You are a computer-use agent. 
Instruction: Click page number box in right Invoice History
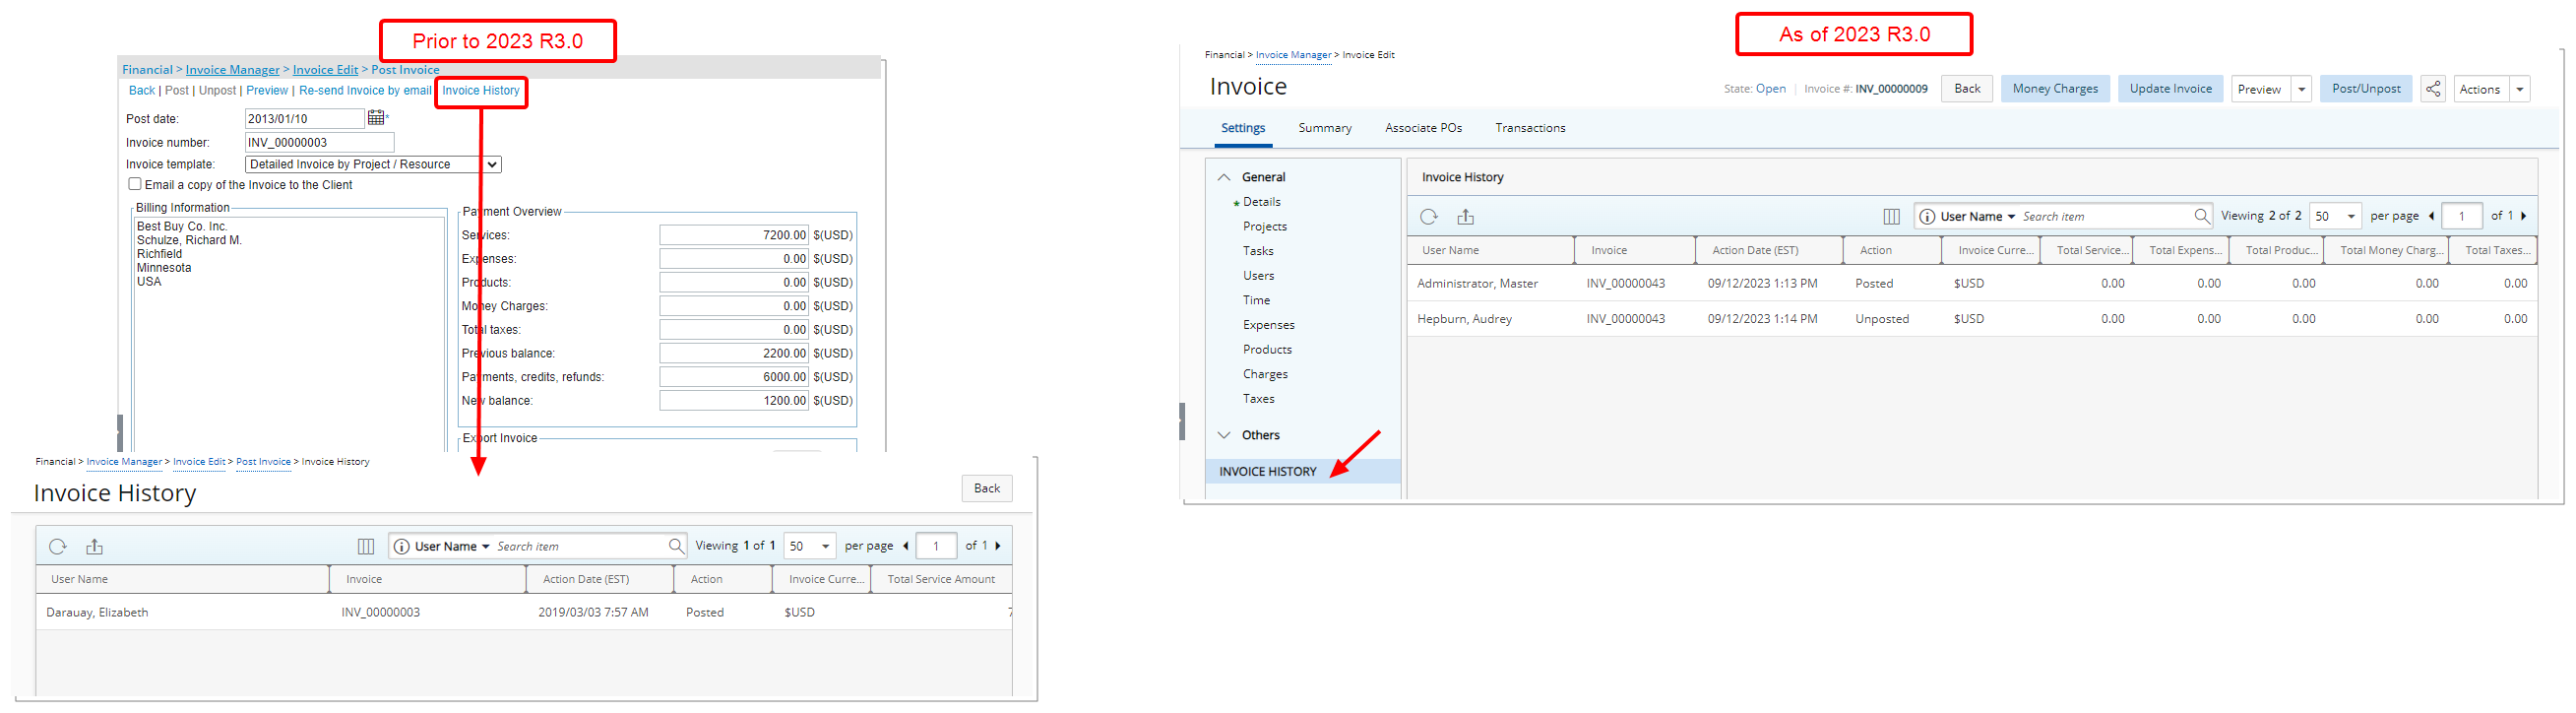click(x=2461, y=216)
